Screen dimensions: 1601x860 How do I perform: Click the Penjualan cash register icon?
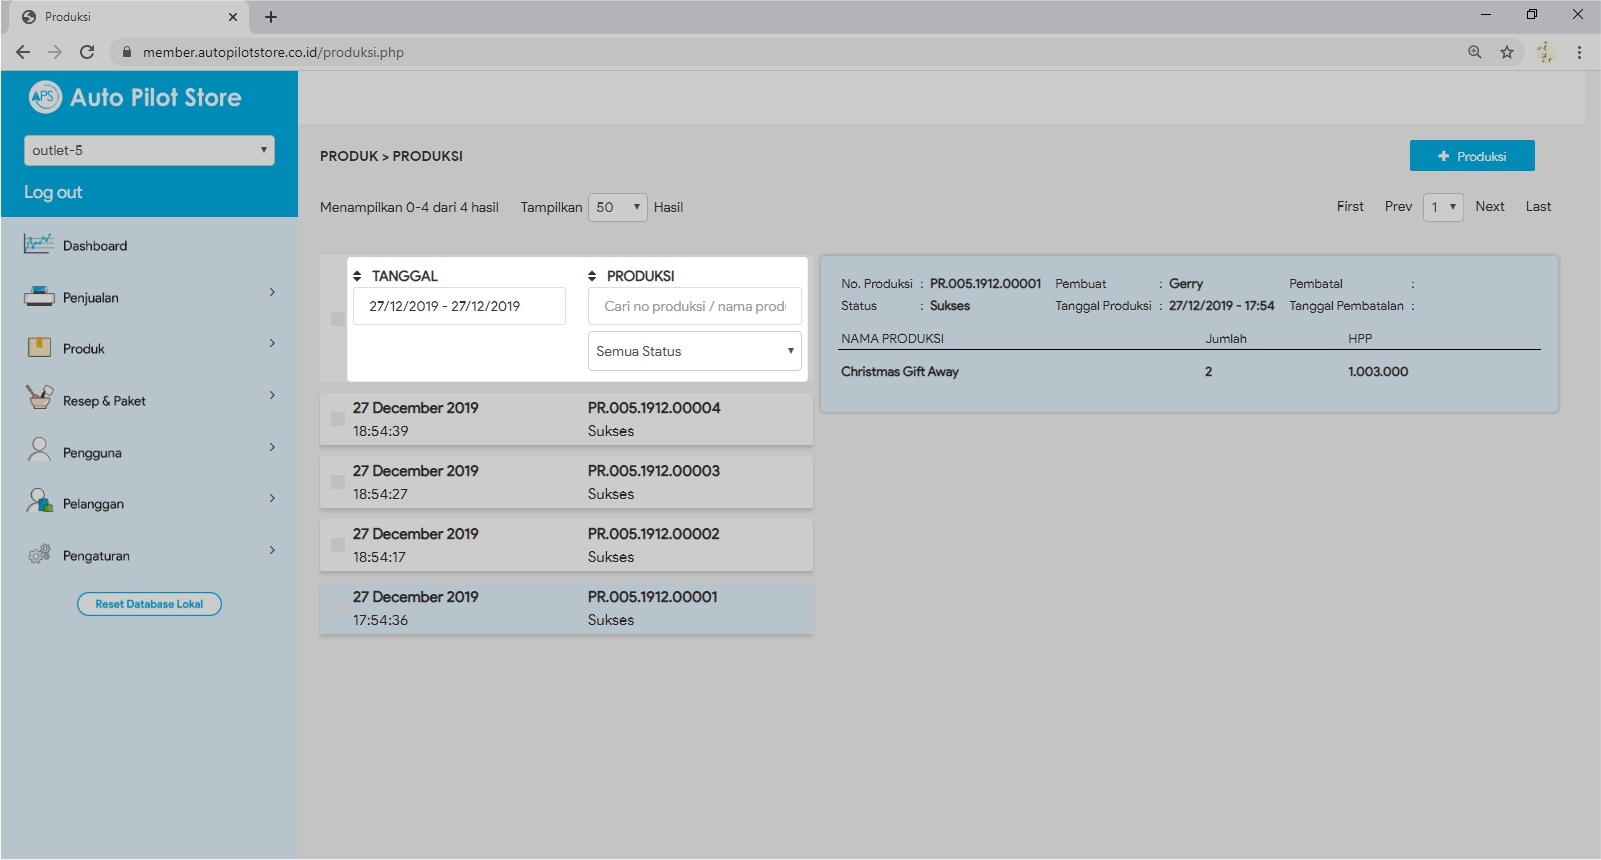tap(39, 296)
